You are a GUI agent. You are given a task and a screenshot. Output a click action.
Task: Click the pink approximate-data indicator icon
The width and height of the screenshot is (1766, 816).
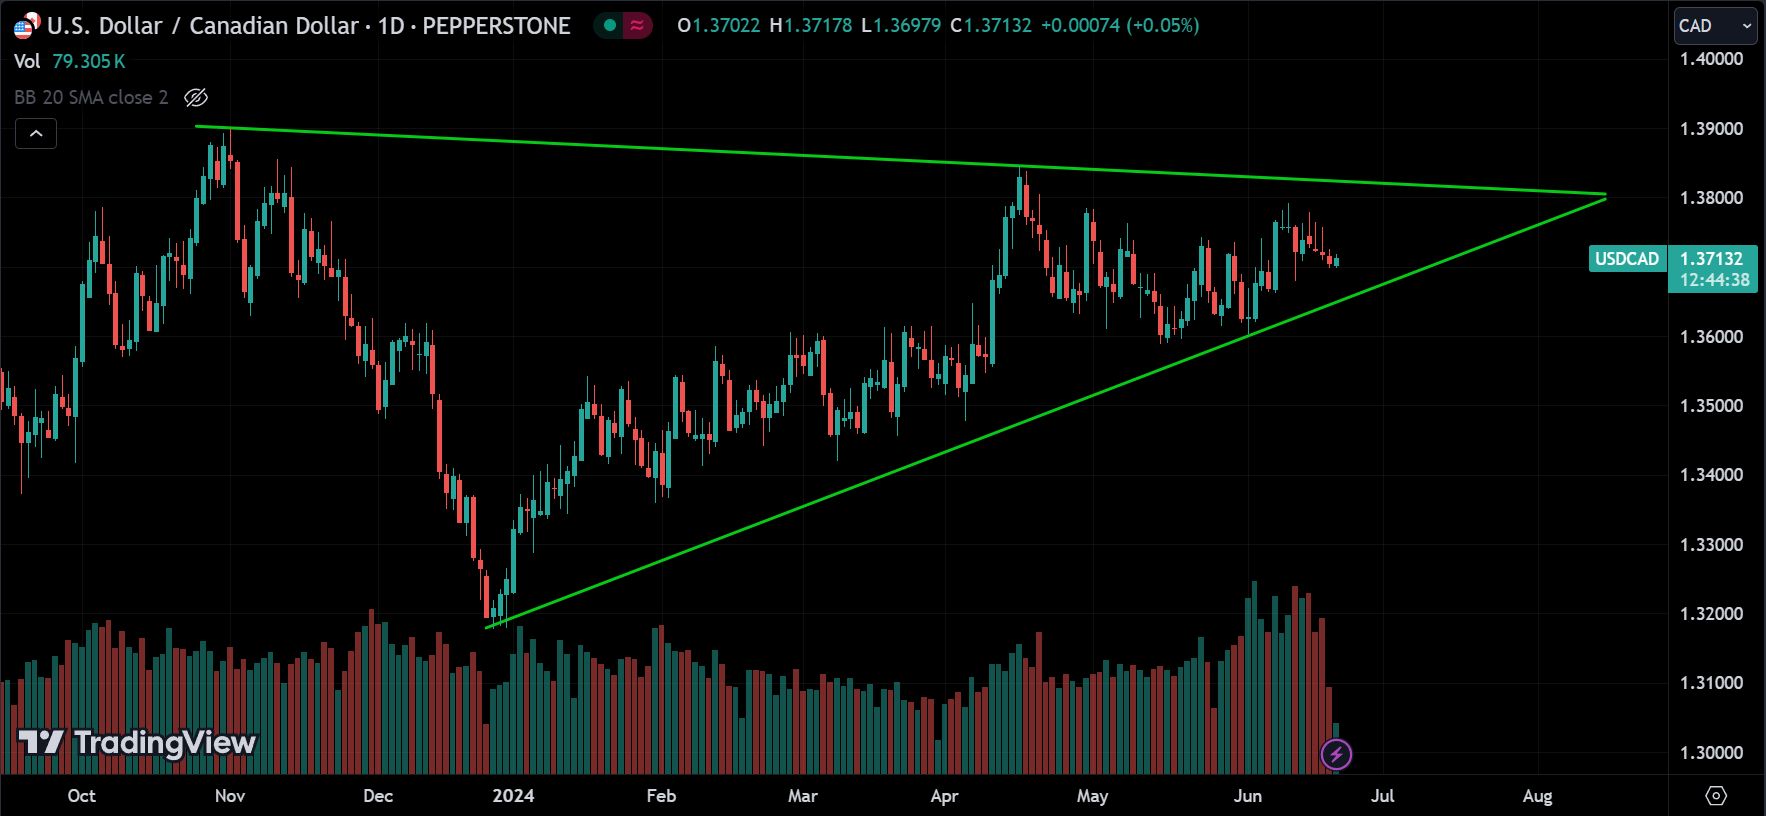tap(637, 26)
